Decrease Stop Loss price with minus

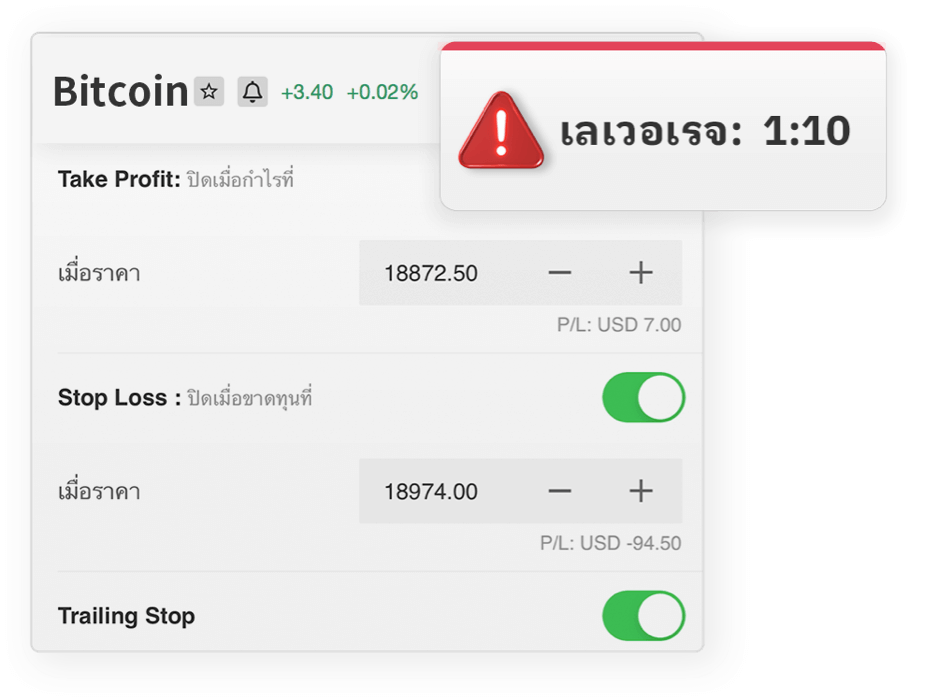tap(559, 491)
